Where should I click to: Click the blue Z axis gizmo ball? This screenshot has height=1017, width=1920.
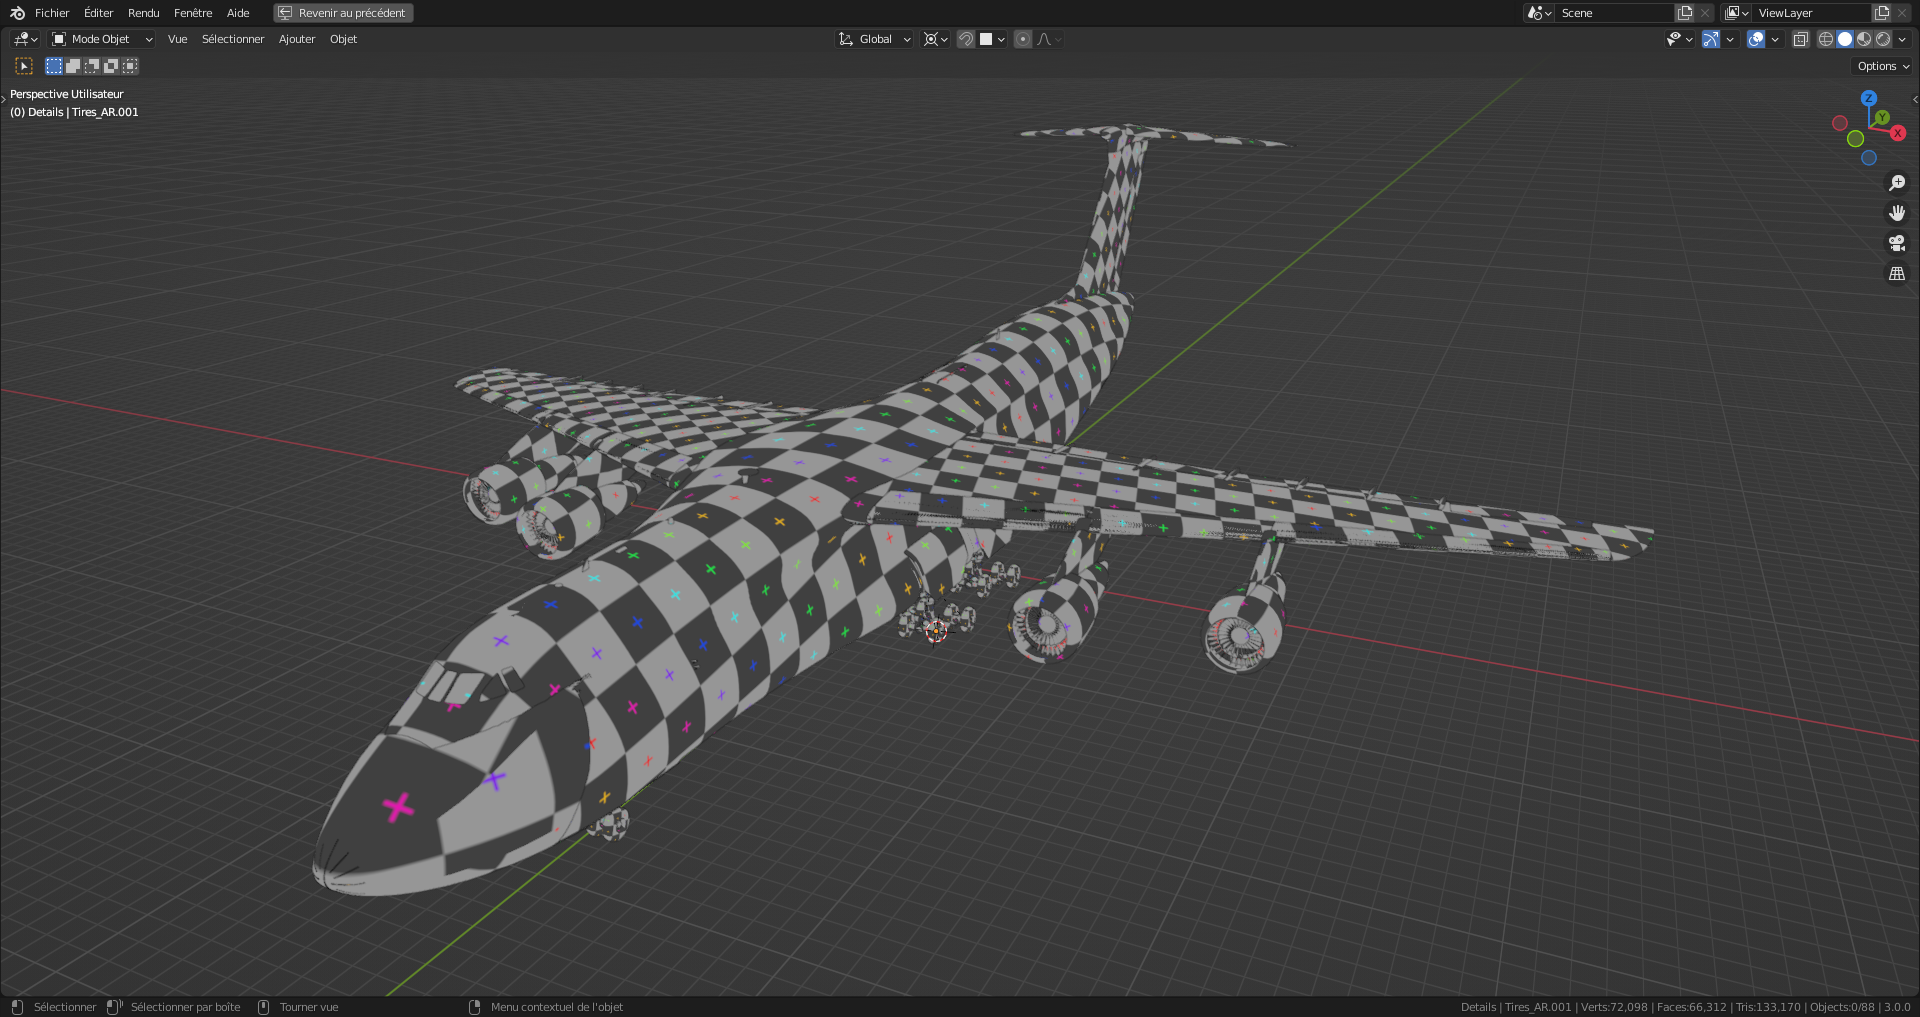(x=1868, y=98)
